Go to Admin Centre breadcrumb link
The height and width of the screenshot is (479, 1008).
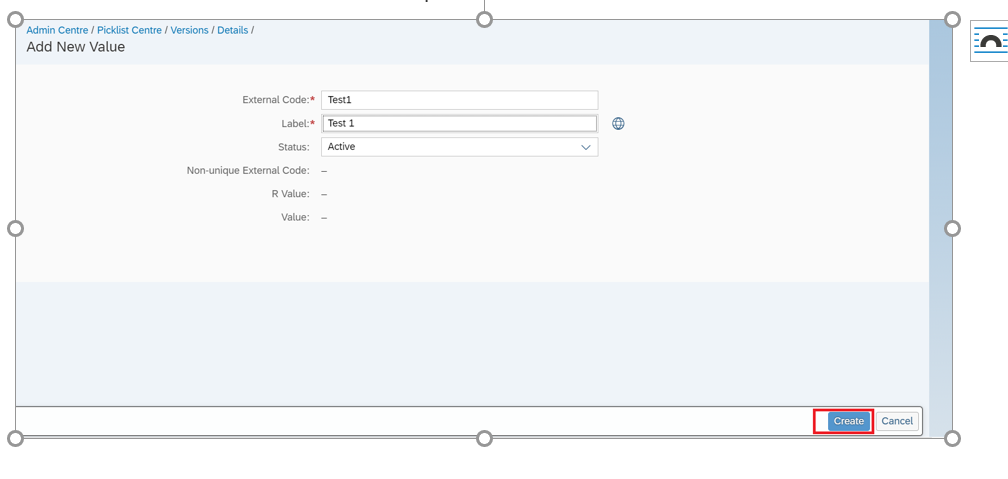(x=57, y=30)
